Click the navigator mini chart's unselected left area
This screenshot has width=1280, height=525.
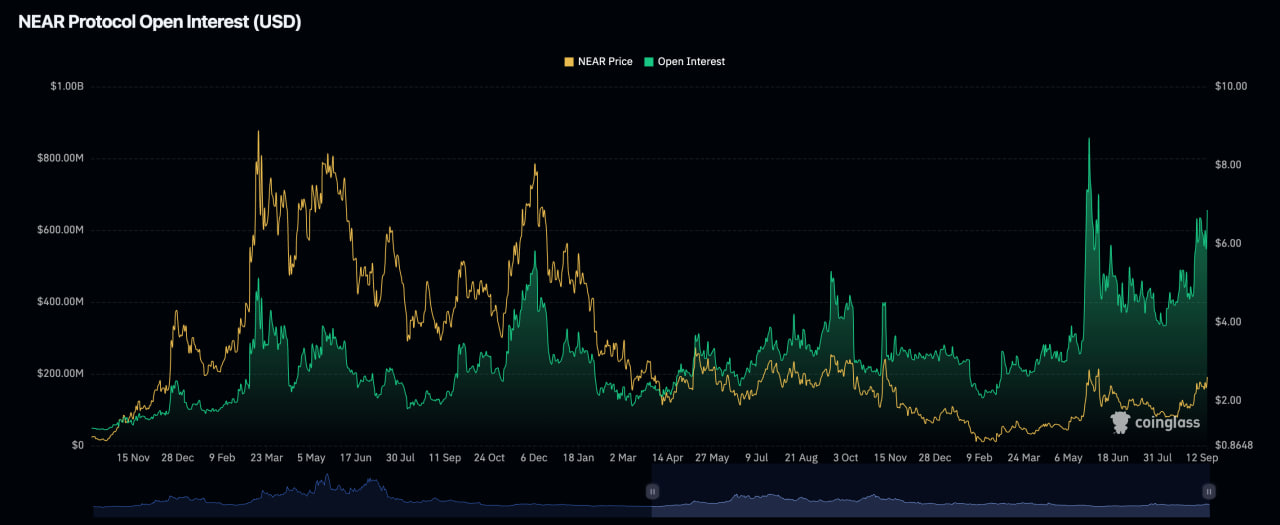(372, 491)
